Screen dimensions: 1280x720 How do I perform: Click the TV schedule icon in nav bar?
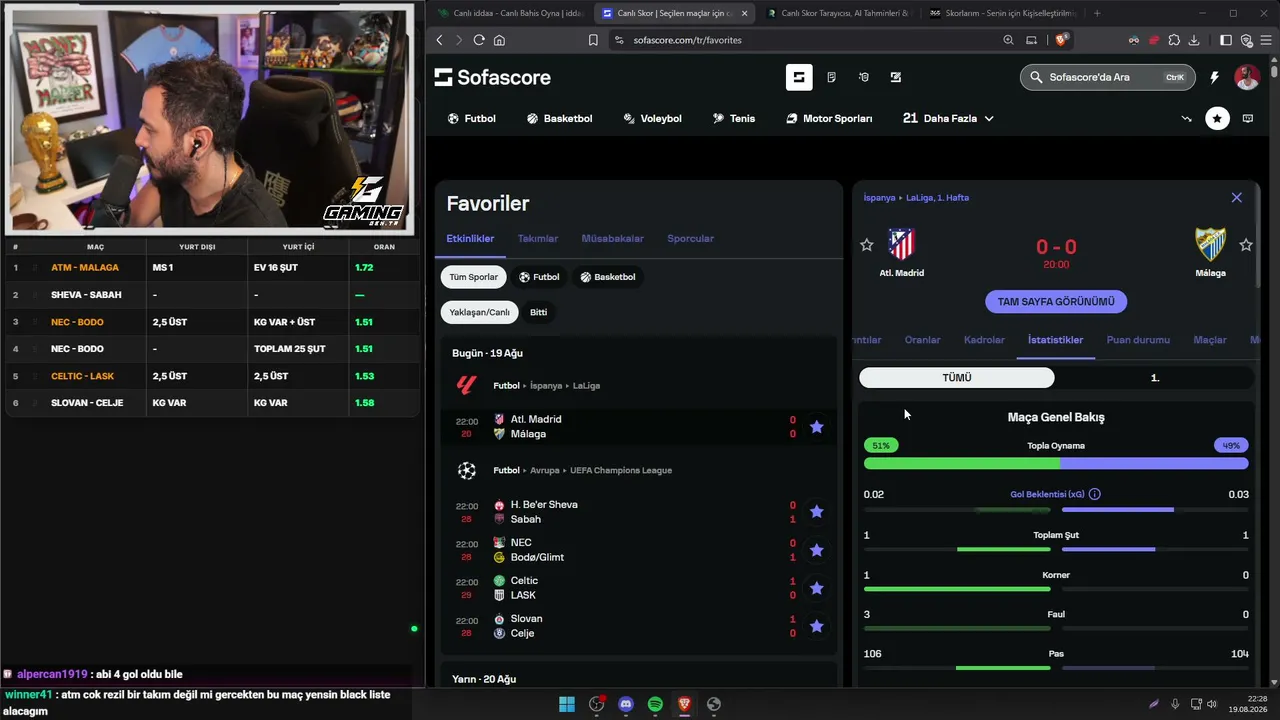click(x=1248, y=118)
